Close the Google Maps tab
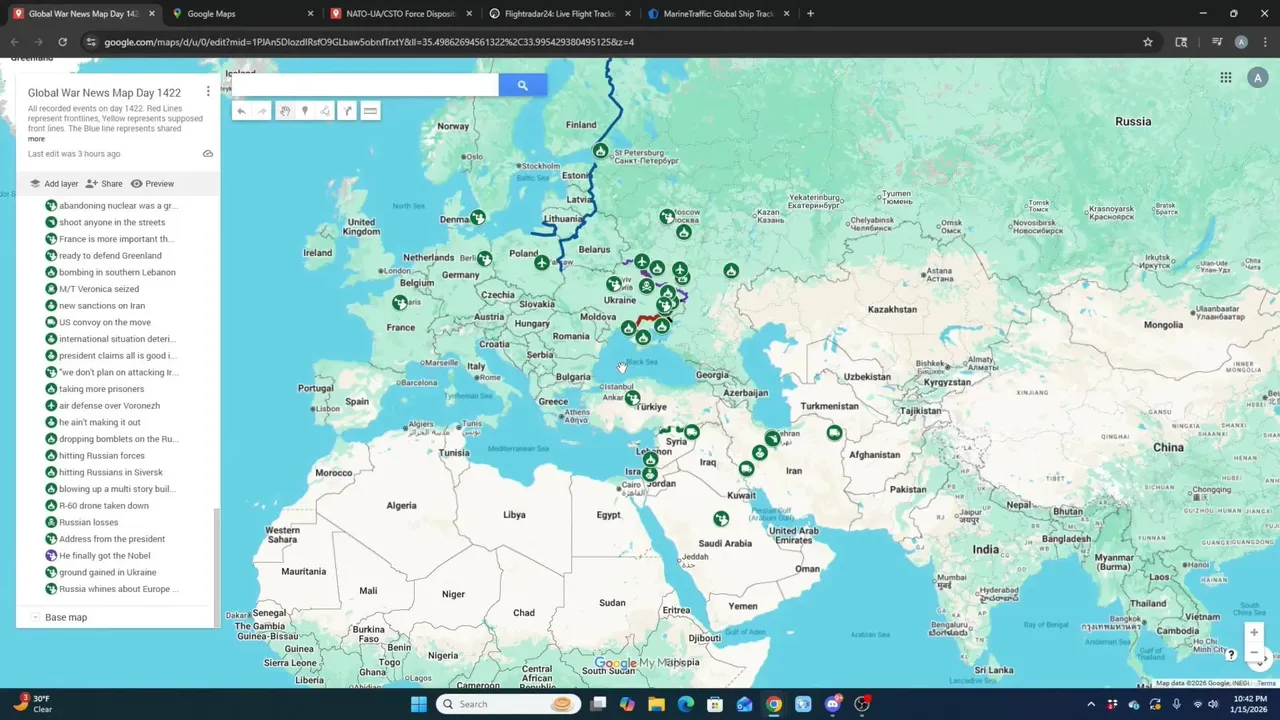The image size is (1280, 720). click(x=310, y=14)
